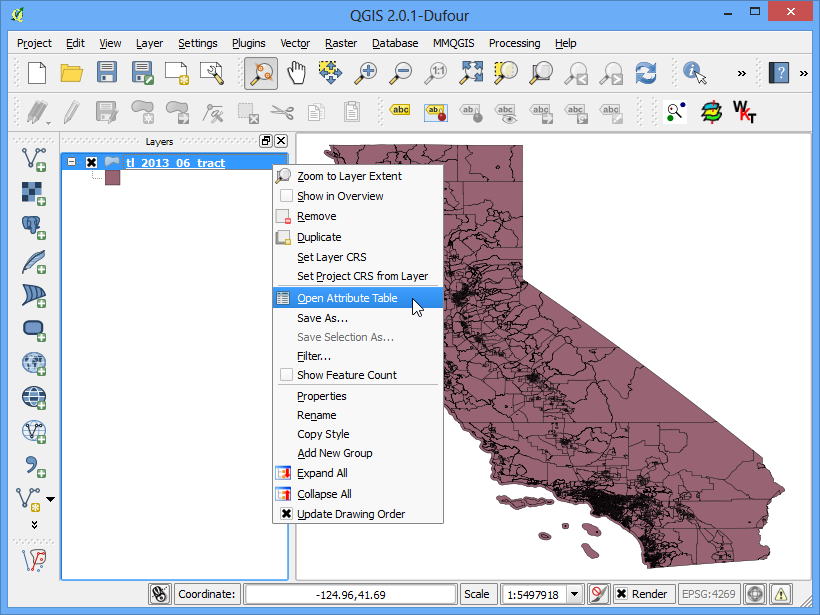
Task: Click the Scale value field
Action: click(x=533, y=594)
